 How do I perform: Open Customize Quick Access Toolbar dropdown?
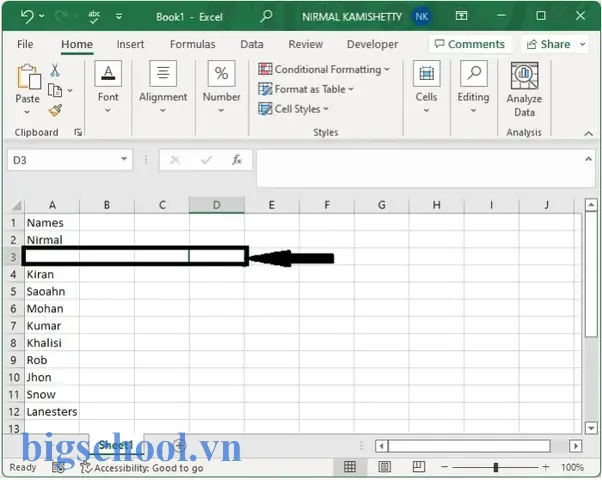click(119, 17)
